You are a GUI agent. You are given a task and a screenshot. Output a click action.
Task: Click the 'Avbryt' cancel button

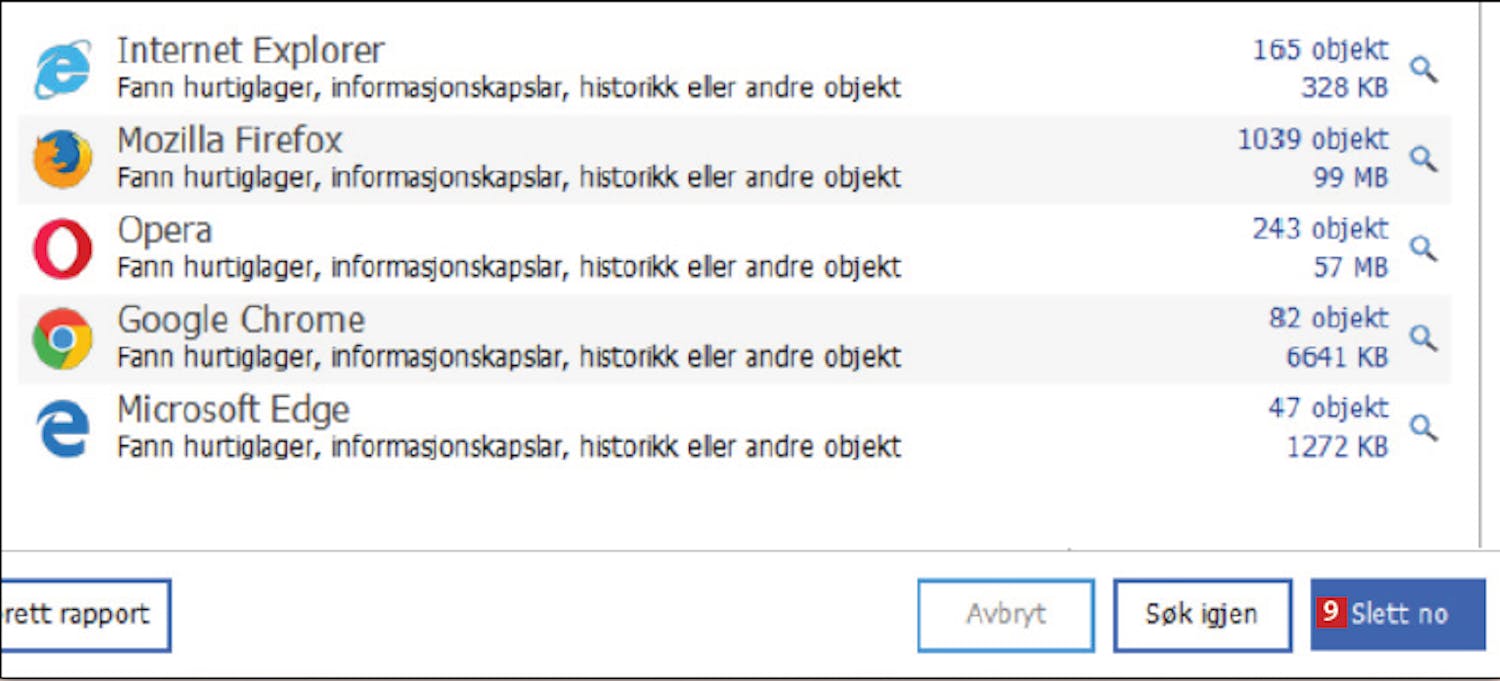pyautogui.click(x=1006, y=614)
